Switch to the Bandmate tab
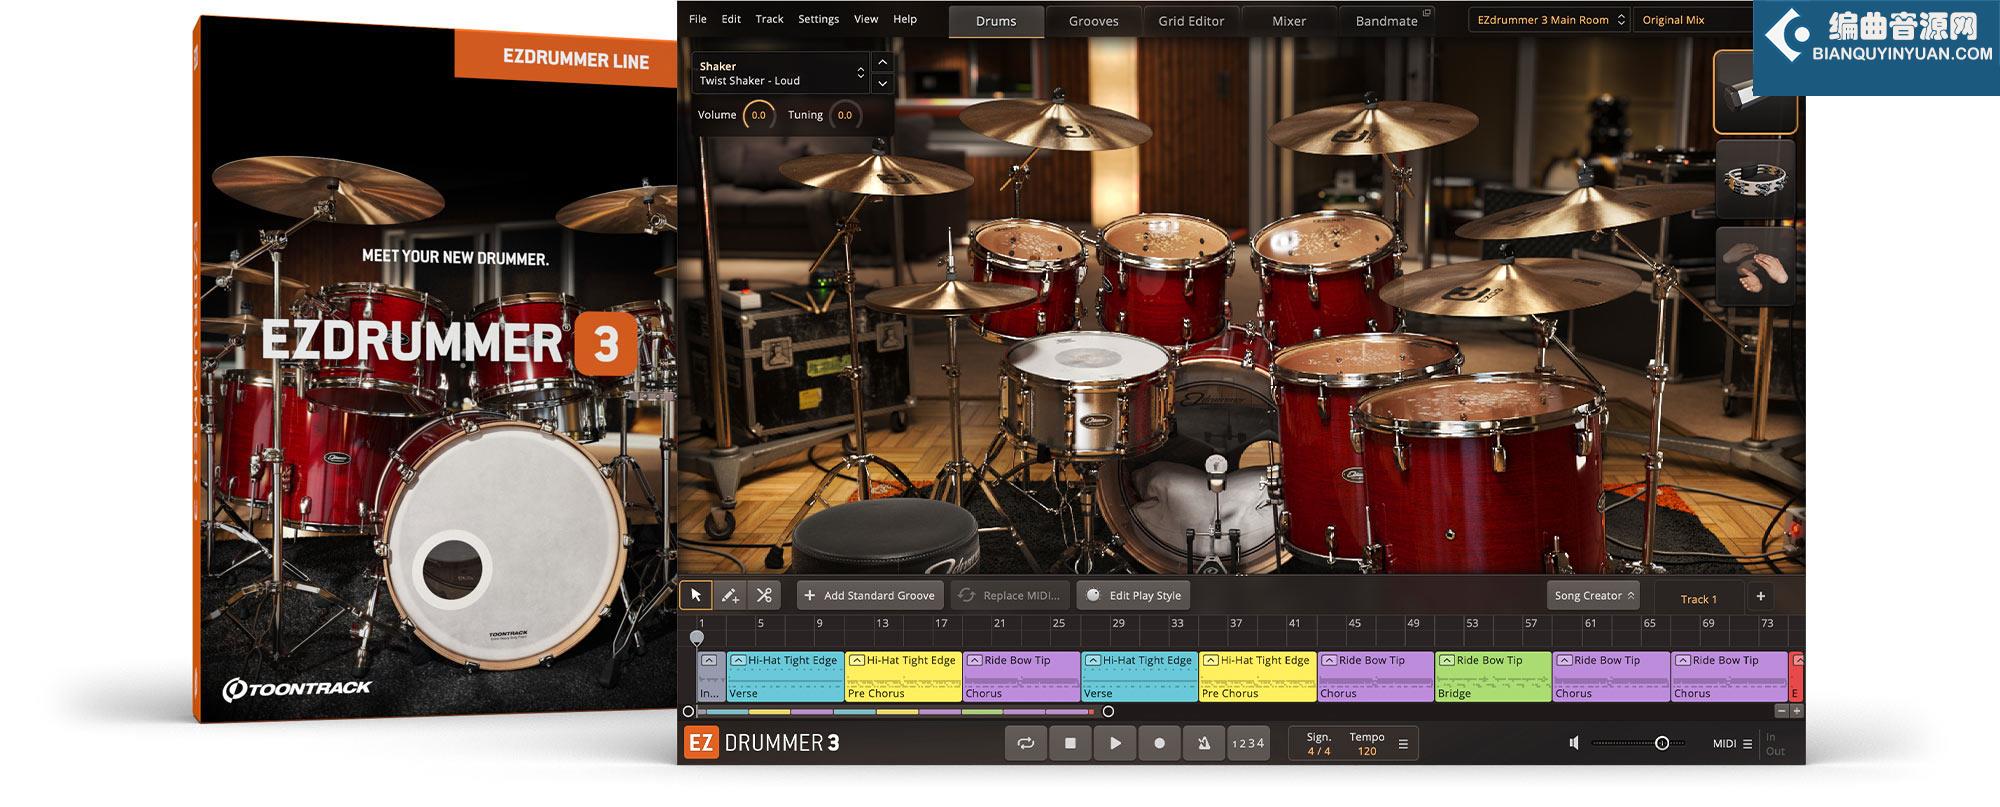The image size is (2000, 807). pos(1386,21)
